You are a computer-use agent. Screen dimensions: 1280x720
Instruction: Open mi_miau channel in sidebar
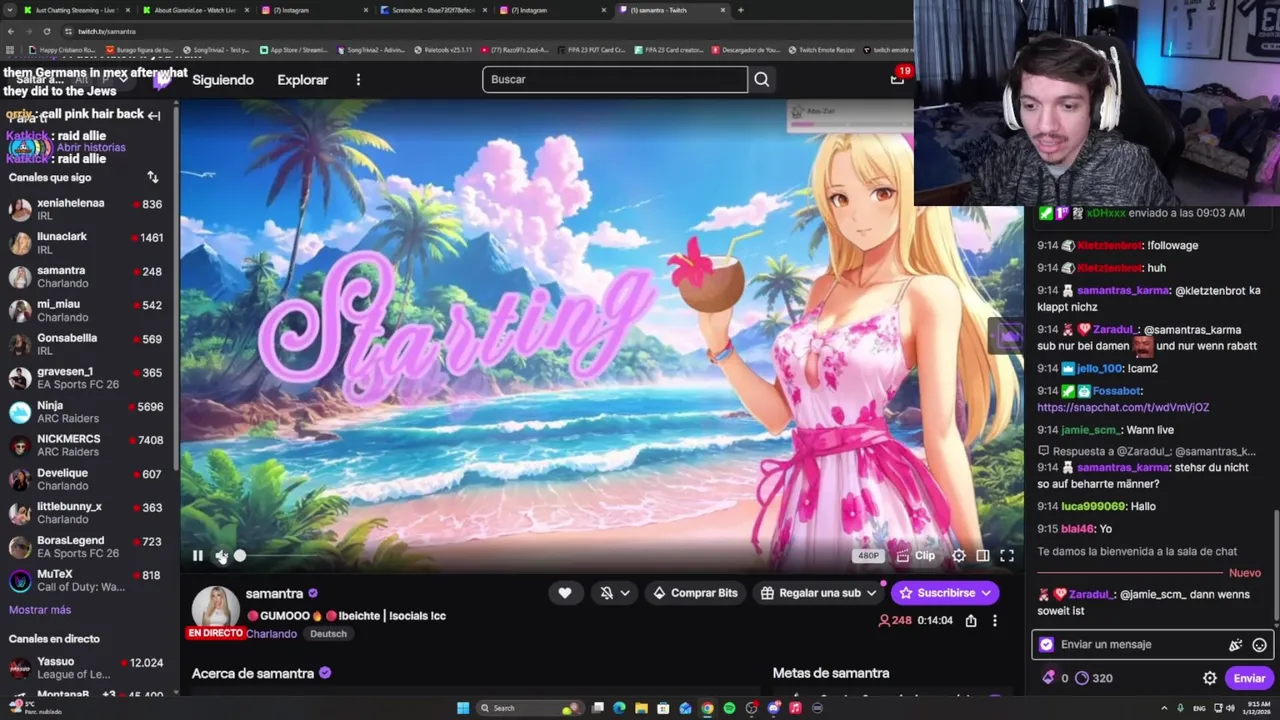click(x=88, y=311)
